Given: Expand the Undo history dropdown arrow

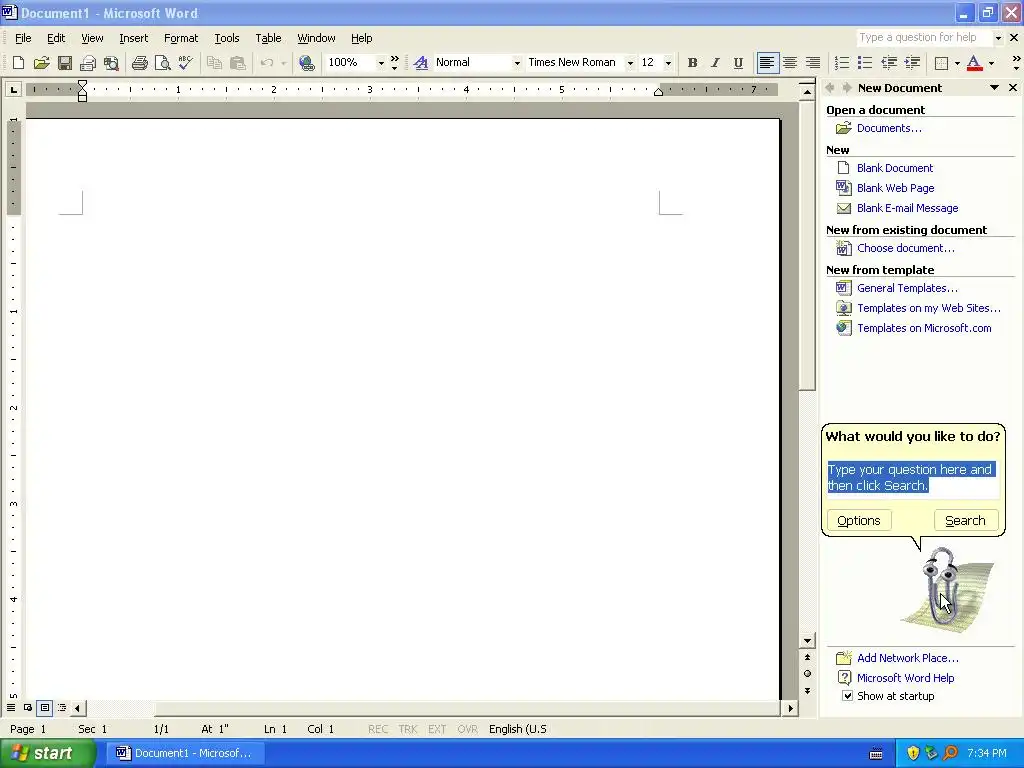Looking at the screenshot, I should [283, 63].
